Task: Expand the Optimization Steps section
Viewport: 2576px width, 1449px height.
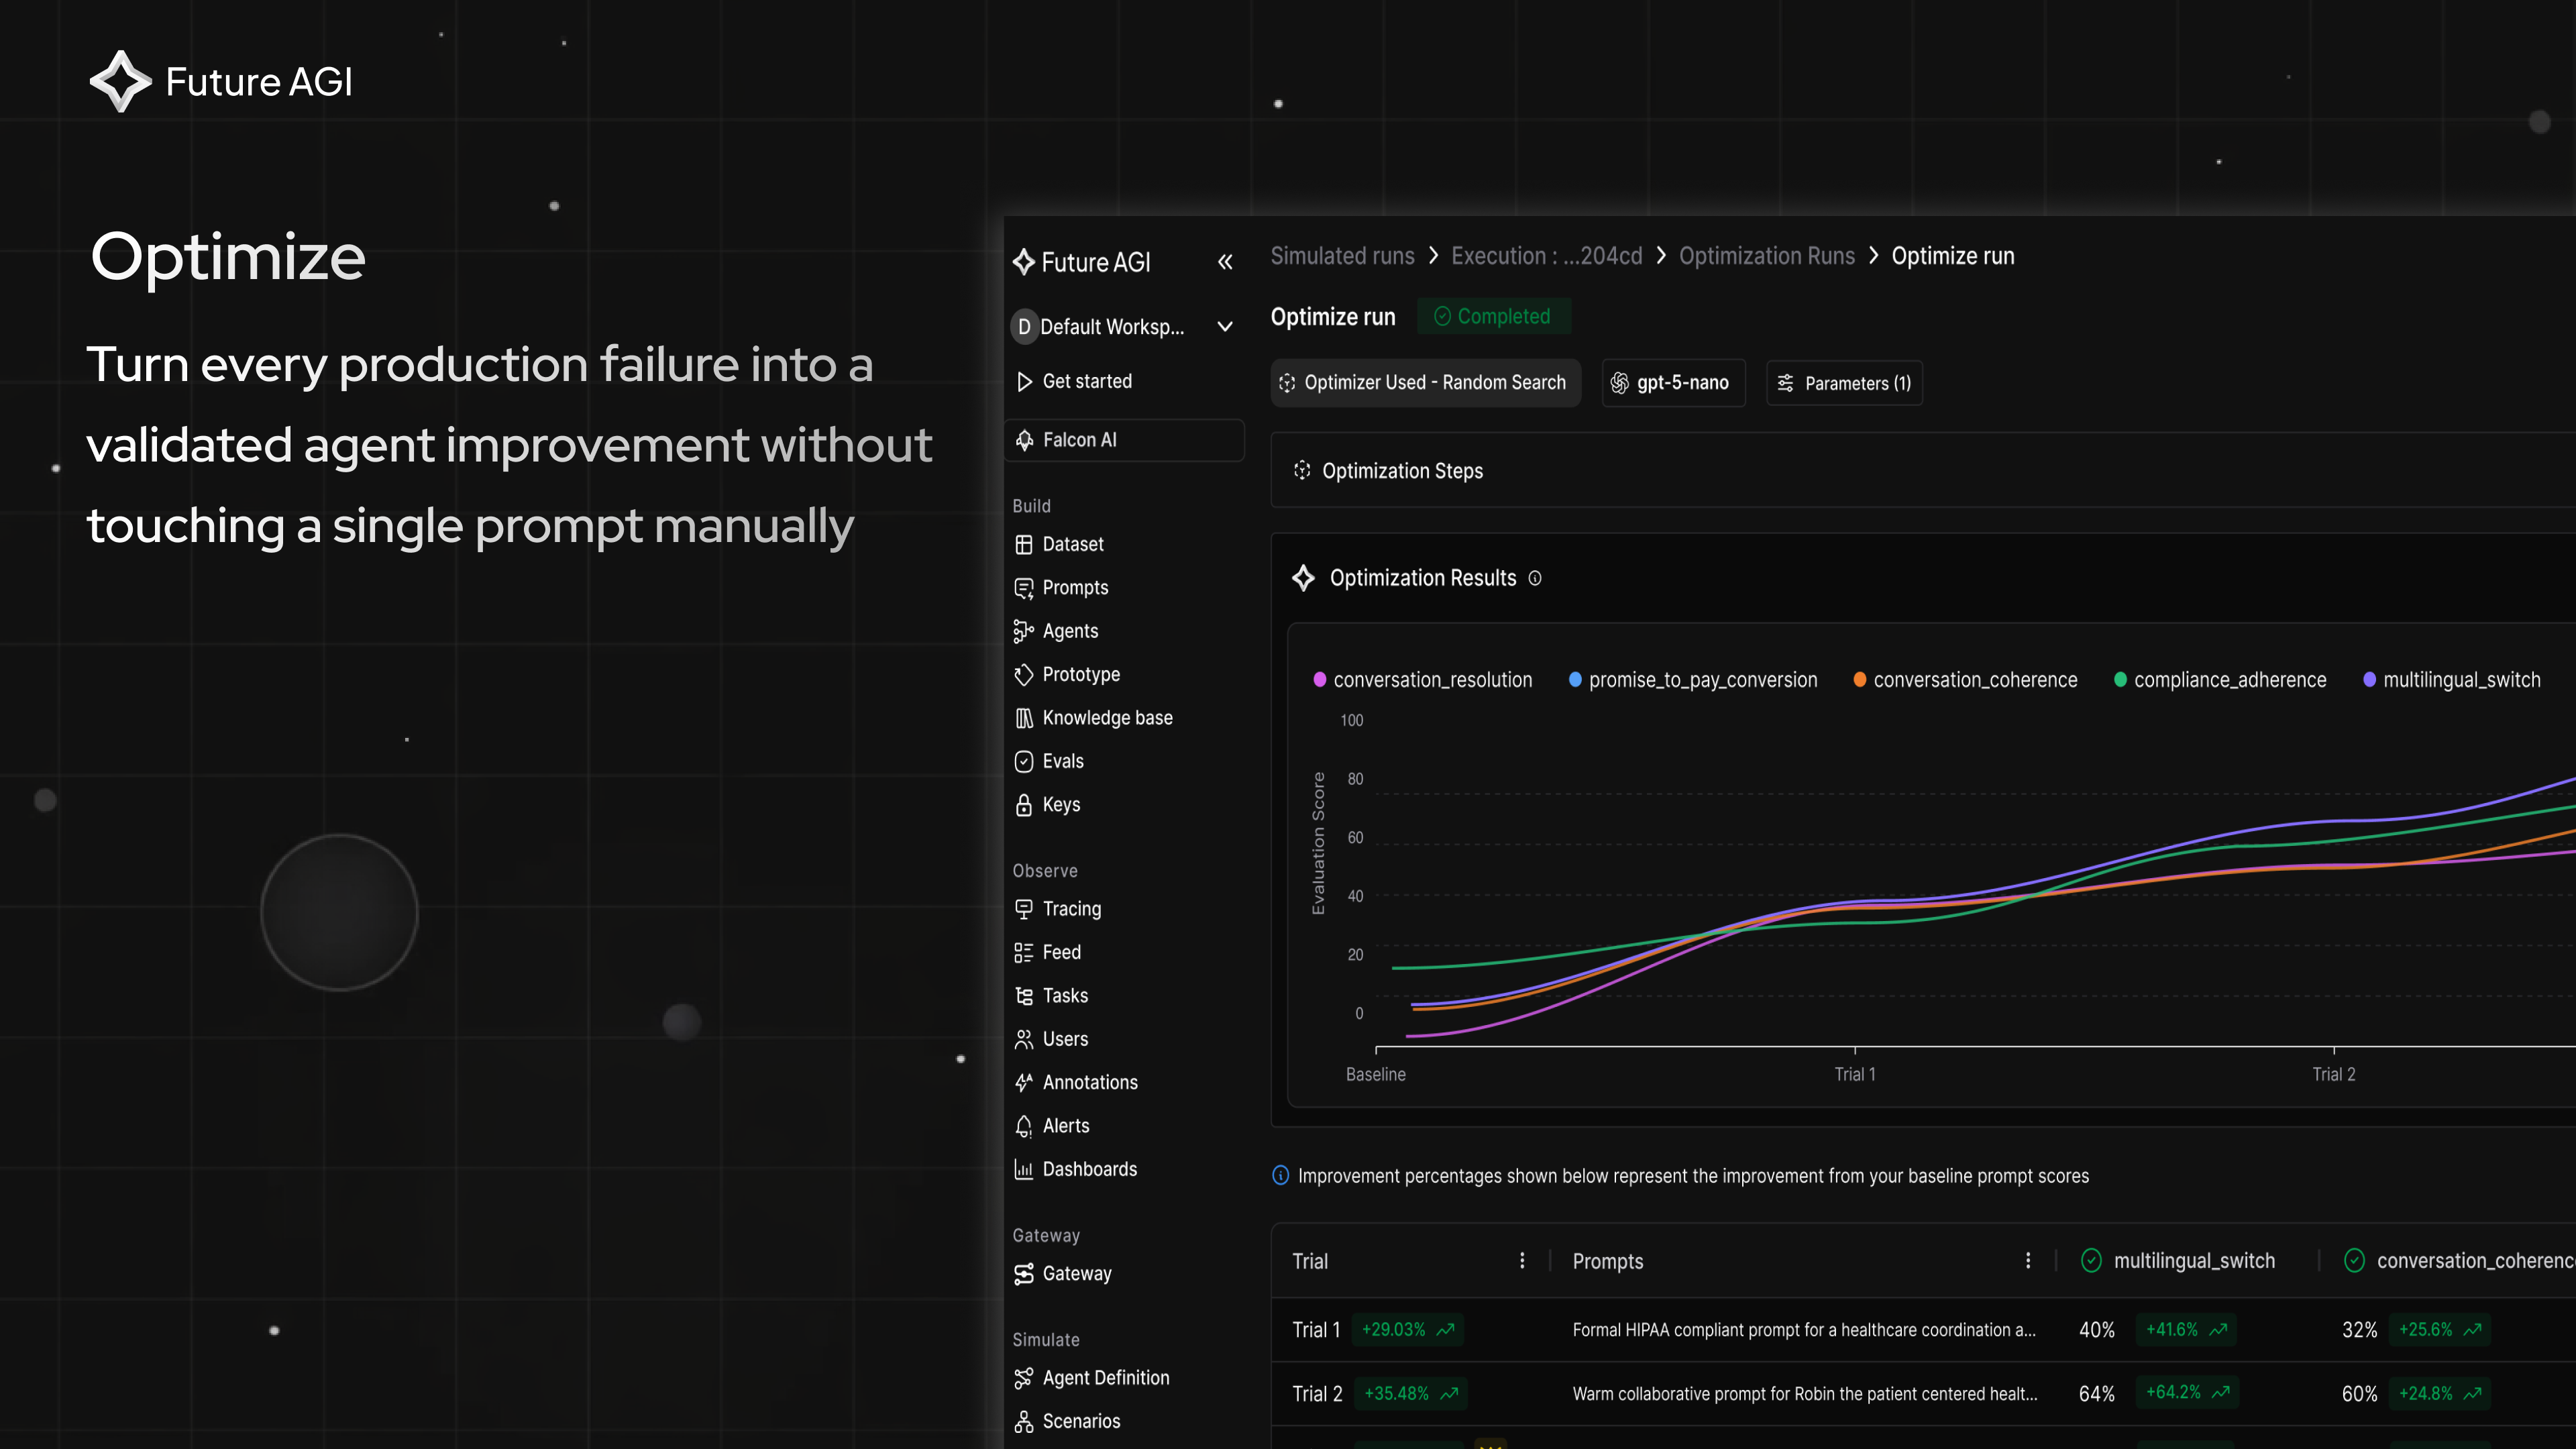Action: [1922, 471]
